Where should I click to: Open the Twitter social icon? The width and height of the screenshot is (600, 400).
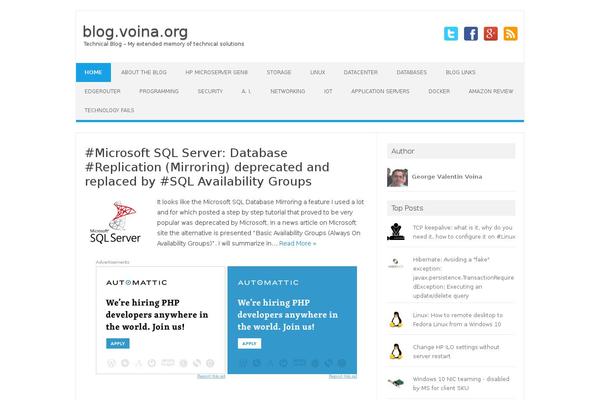tap(451, 33)
